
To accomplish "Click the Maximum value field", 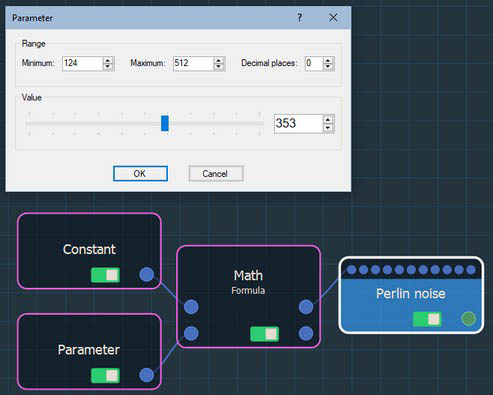I will coord(193,63).
